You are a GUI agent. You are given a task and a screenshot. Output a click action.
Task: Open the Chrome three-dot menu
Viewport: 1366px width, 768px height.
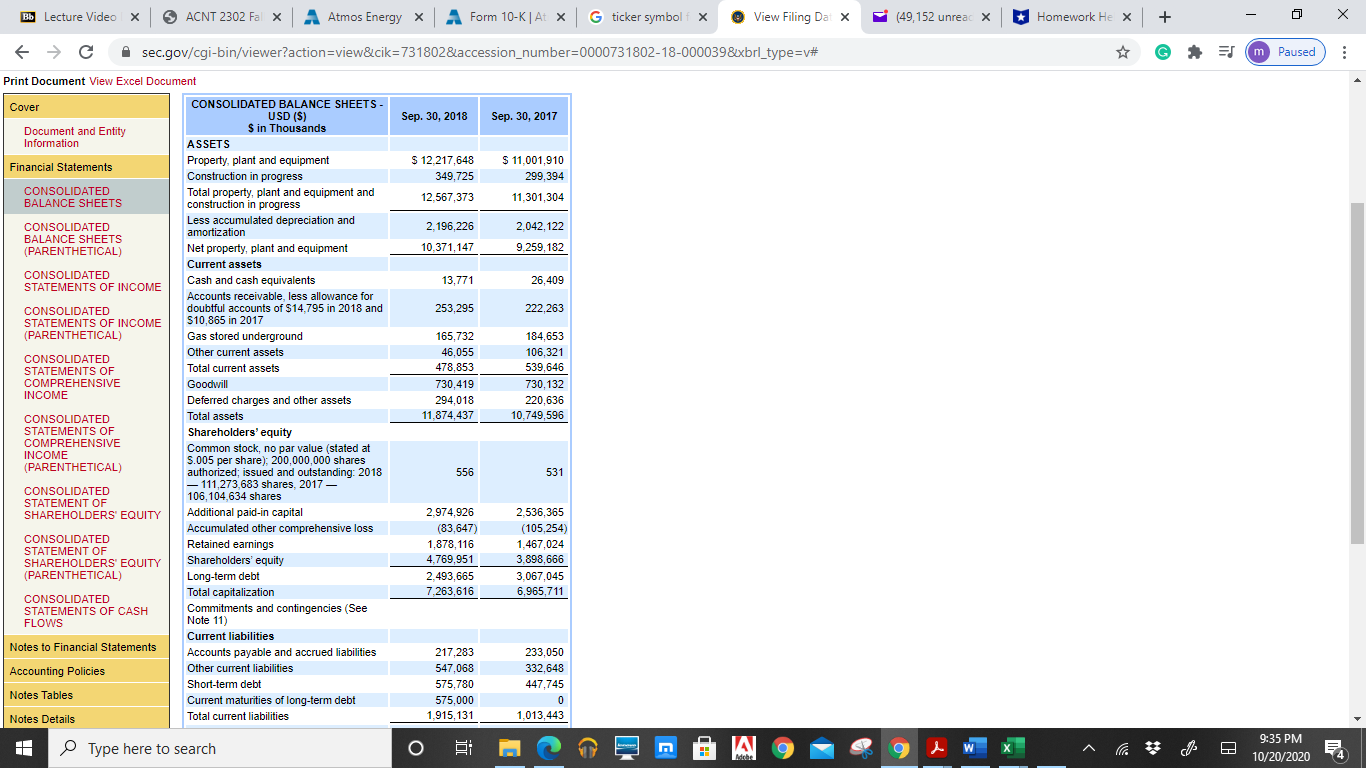point(1345,52)
